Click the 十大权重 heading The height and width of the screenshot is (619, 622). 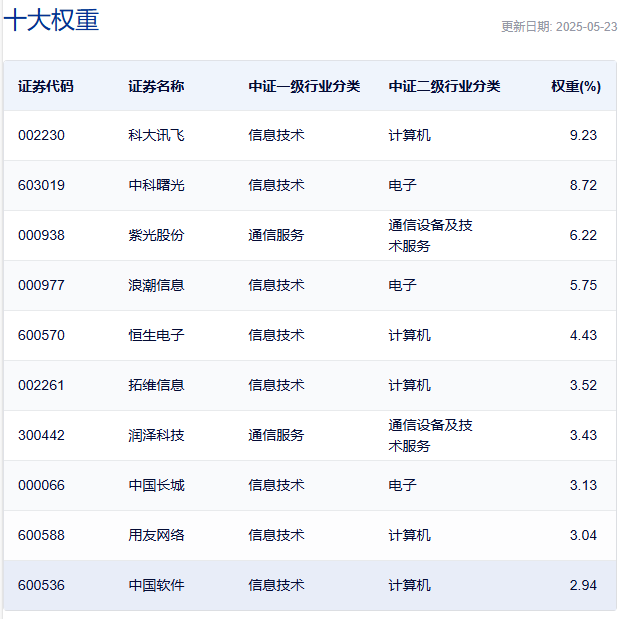pyautogui.click(x=51, y=20)
